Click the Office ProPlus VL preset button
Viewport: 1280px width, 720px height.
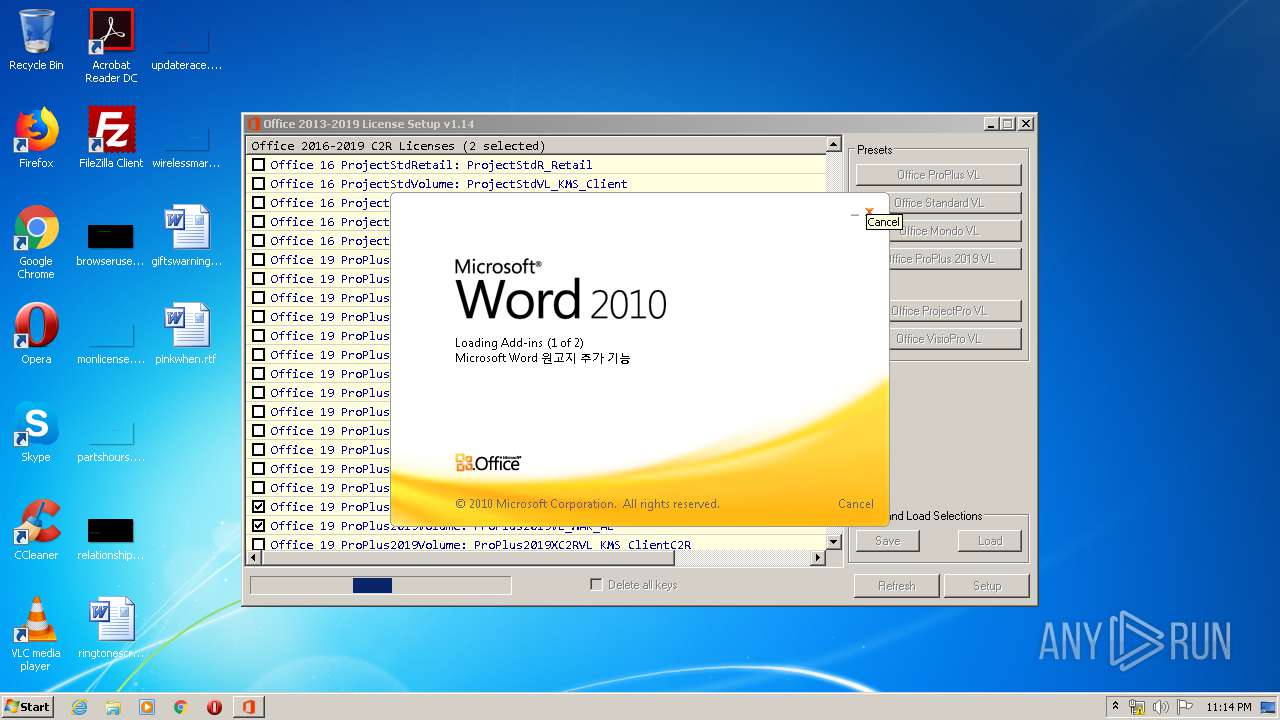pyautogui.click(x=938, y=175)
